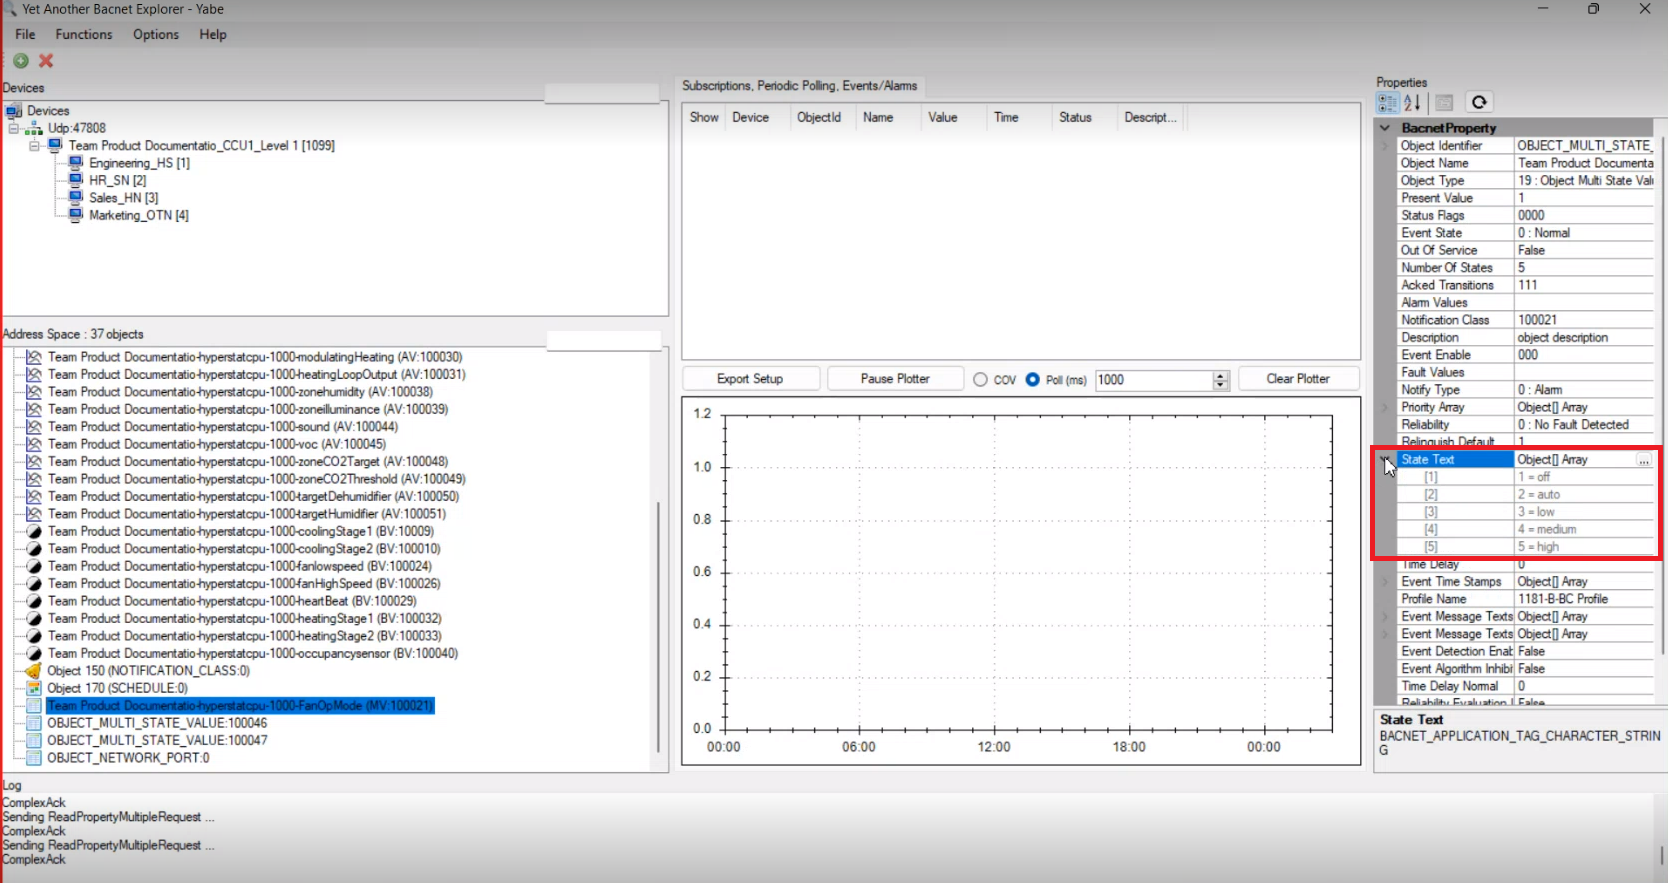The height and width of the screenshot is (887, 1668).
Task: Collapse the State Text array
Action: 1385,460
